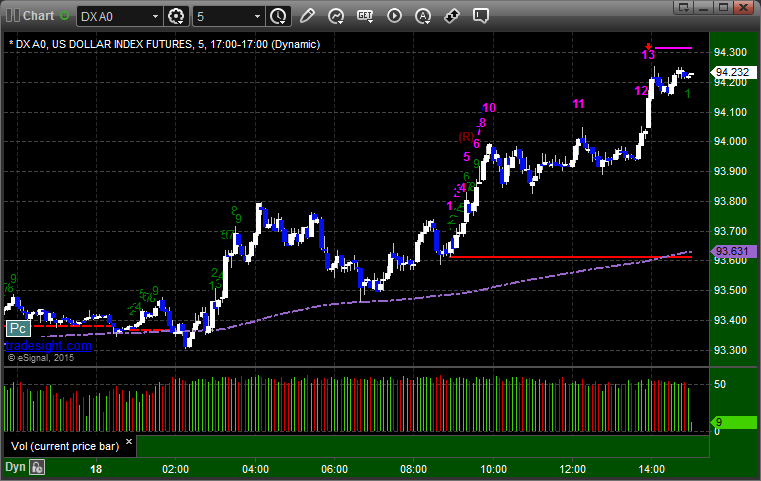
Task: Click the 94.300 price axis label
Action: pos(730,52)
